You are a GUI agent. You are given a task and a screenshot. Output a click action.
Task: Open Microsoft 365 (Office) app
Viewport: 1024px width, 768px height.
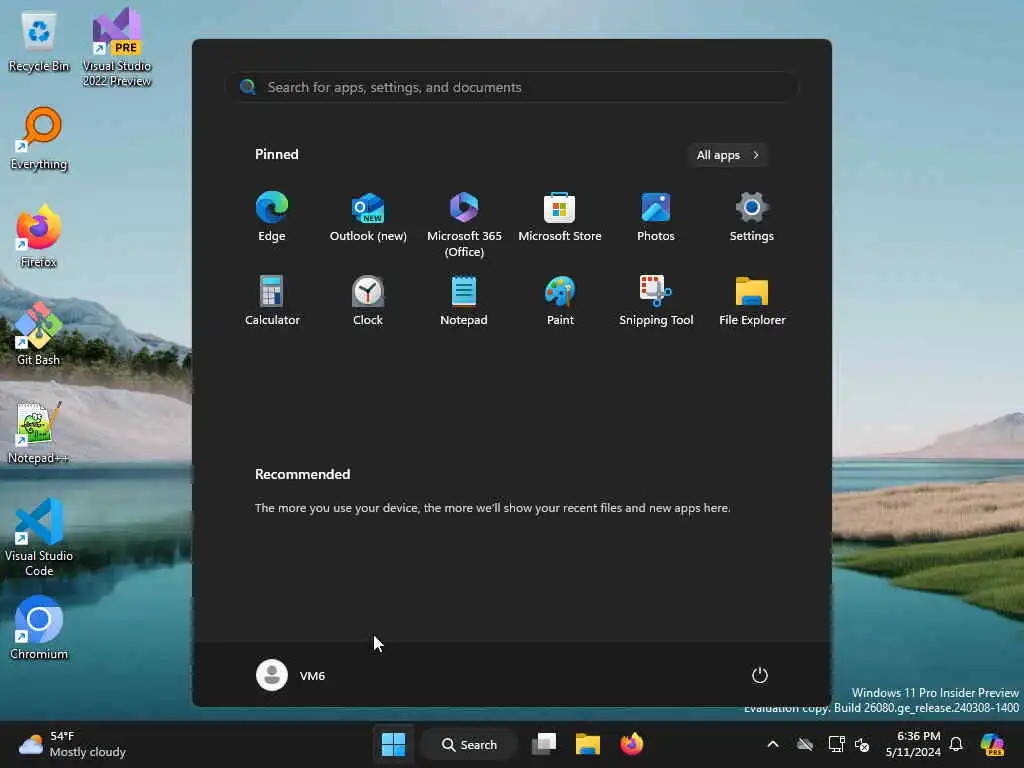click(464, 225)
